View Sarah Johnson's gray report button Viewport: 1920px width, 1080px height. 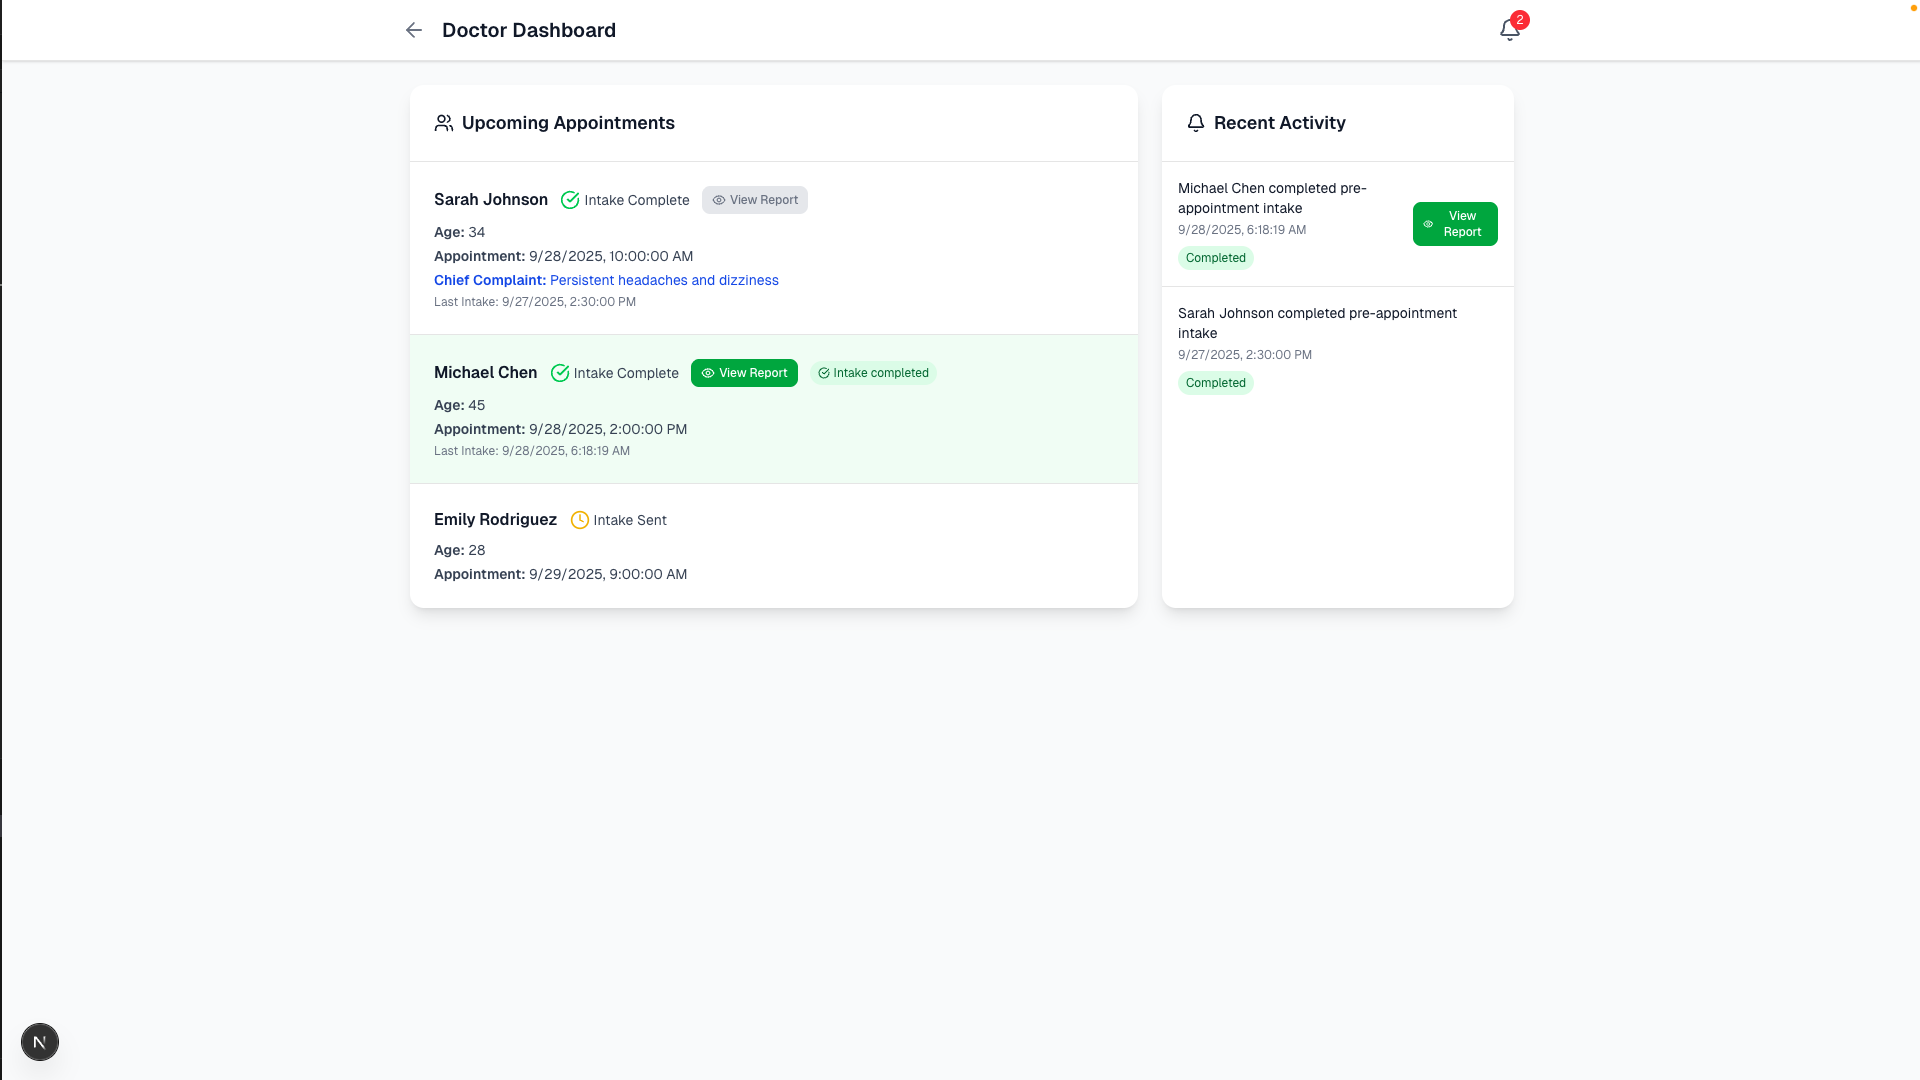click(754, 200)
